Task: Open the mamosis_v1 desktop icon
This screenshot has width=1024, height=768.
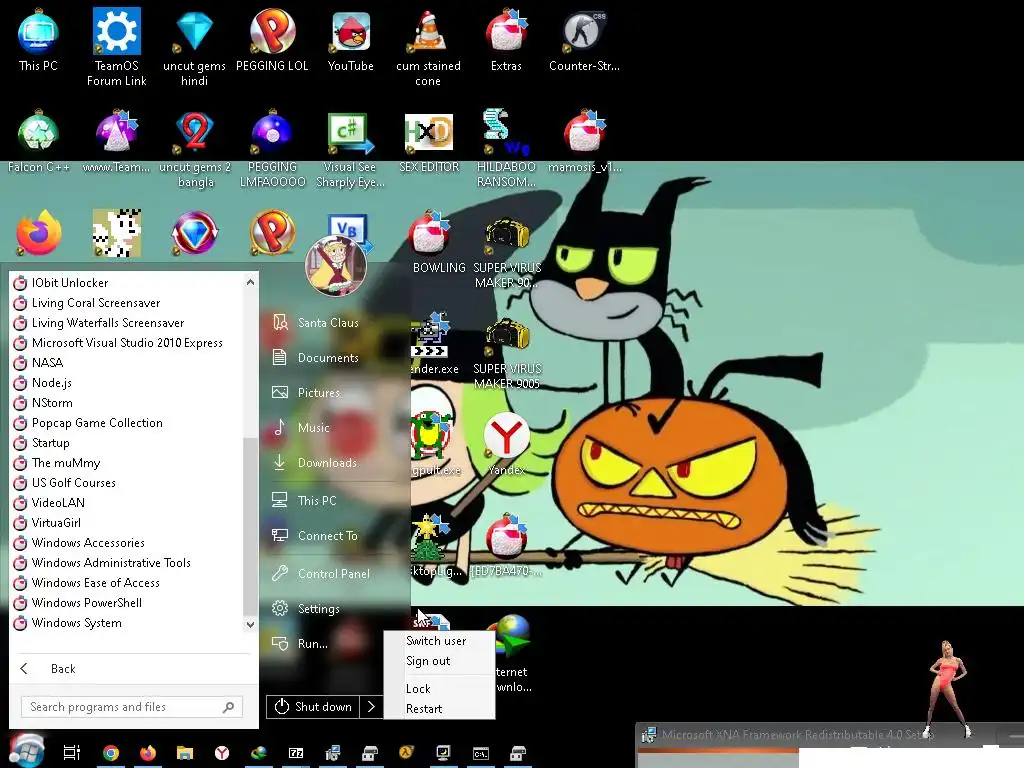Action: pos(584,141)
